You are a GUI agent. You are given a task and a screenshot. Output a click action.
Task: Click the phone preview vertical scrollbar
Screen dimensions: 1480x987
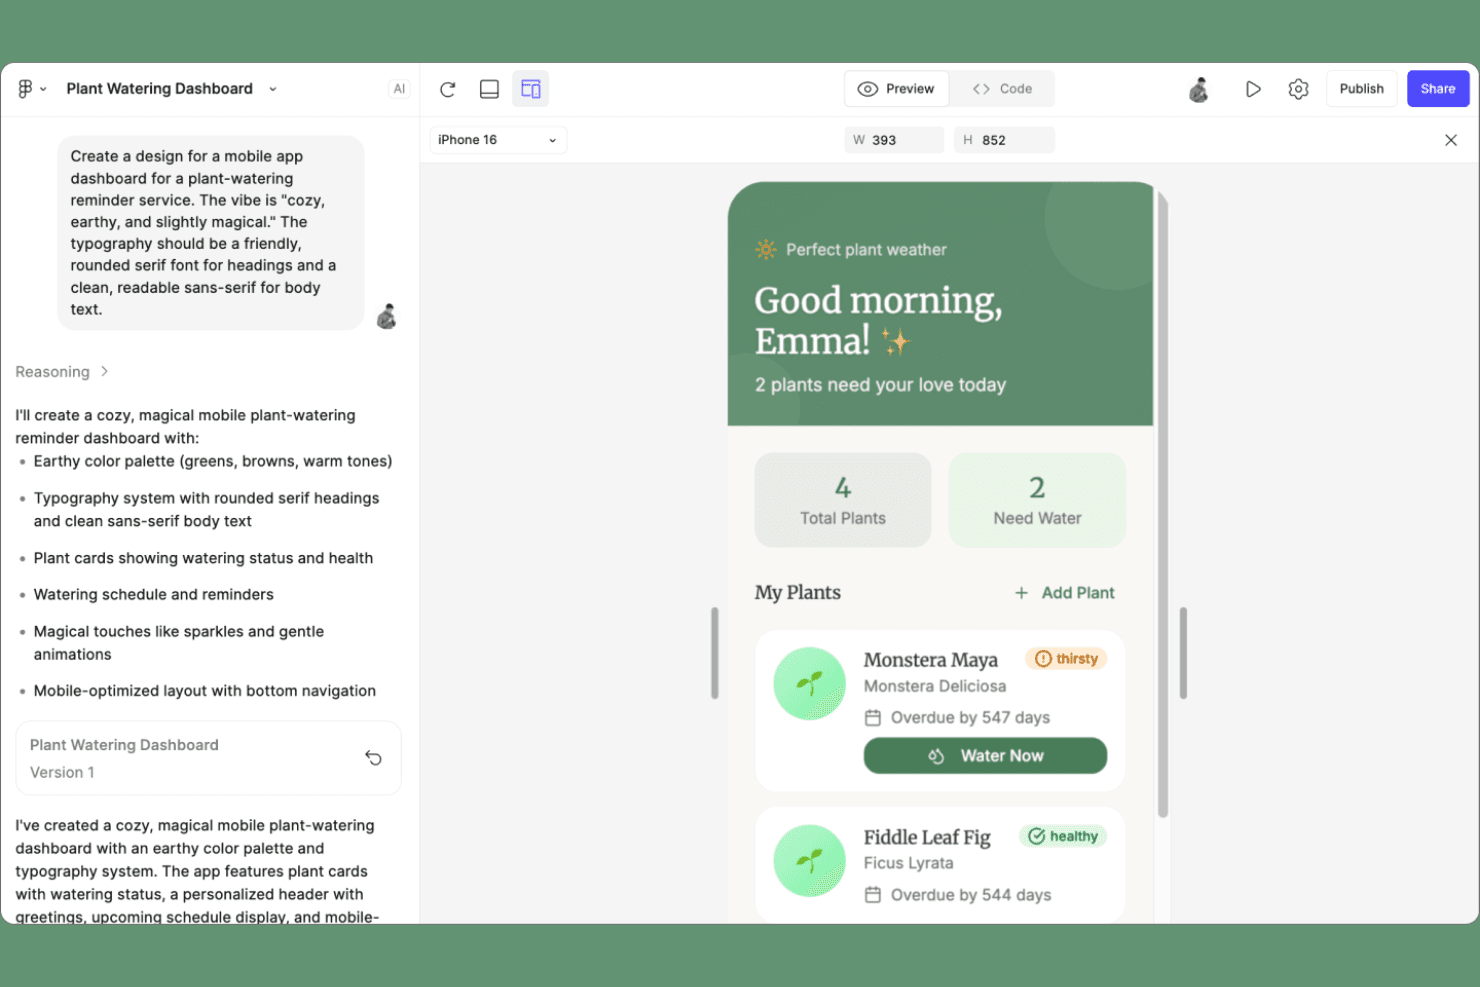[x=1162, y=505]
